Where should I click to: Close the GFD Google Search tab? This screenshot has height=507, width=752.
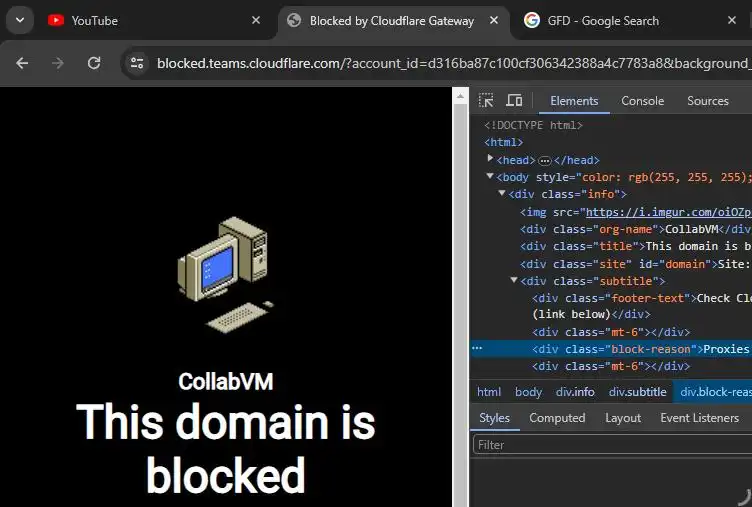coord(731,20)
